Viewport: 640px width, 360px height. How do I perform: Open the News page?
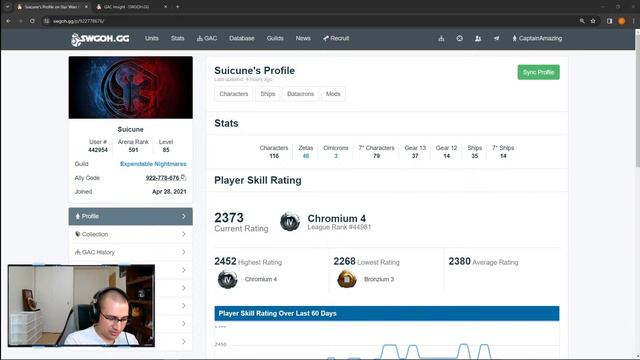pos(303,38)
